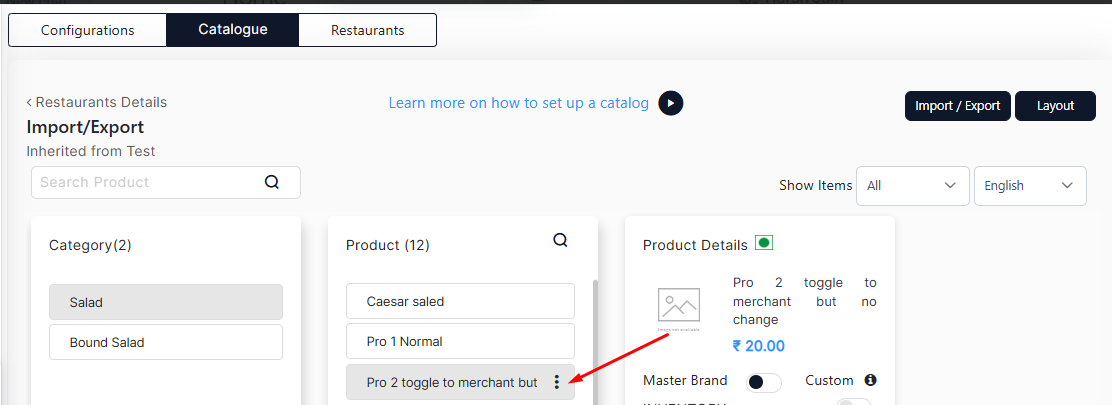Play the catalog setup tutorial video icon
The height and width of the screenshot is (405, 1112).
670,104
